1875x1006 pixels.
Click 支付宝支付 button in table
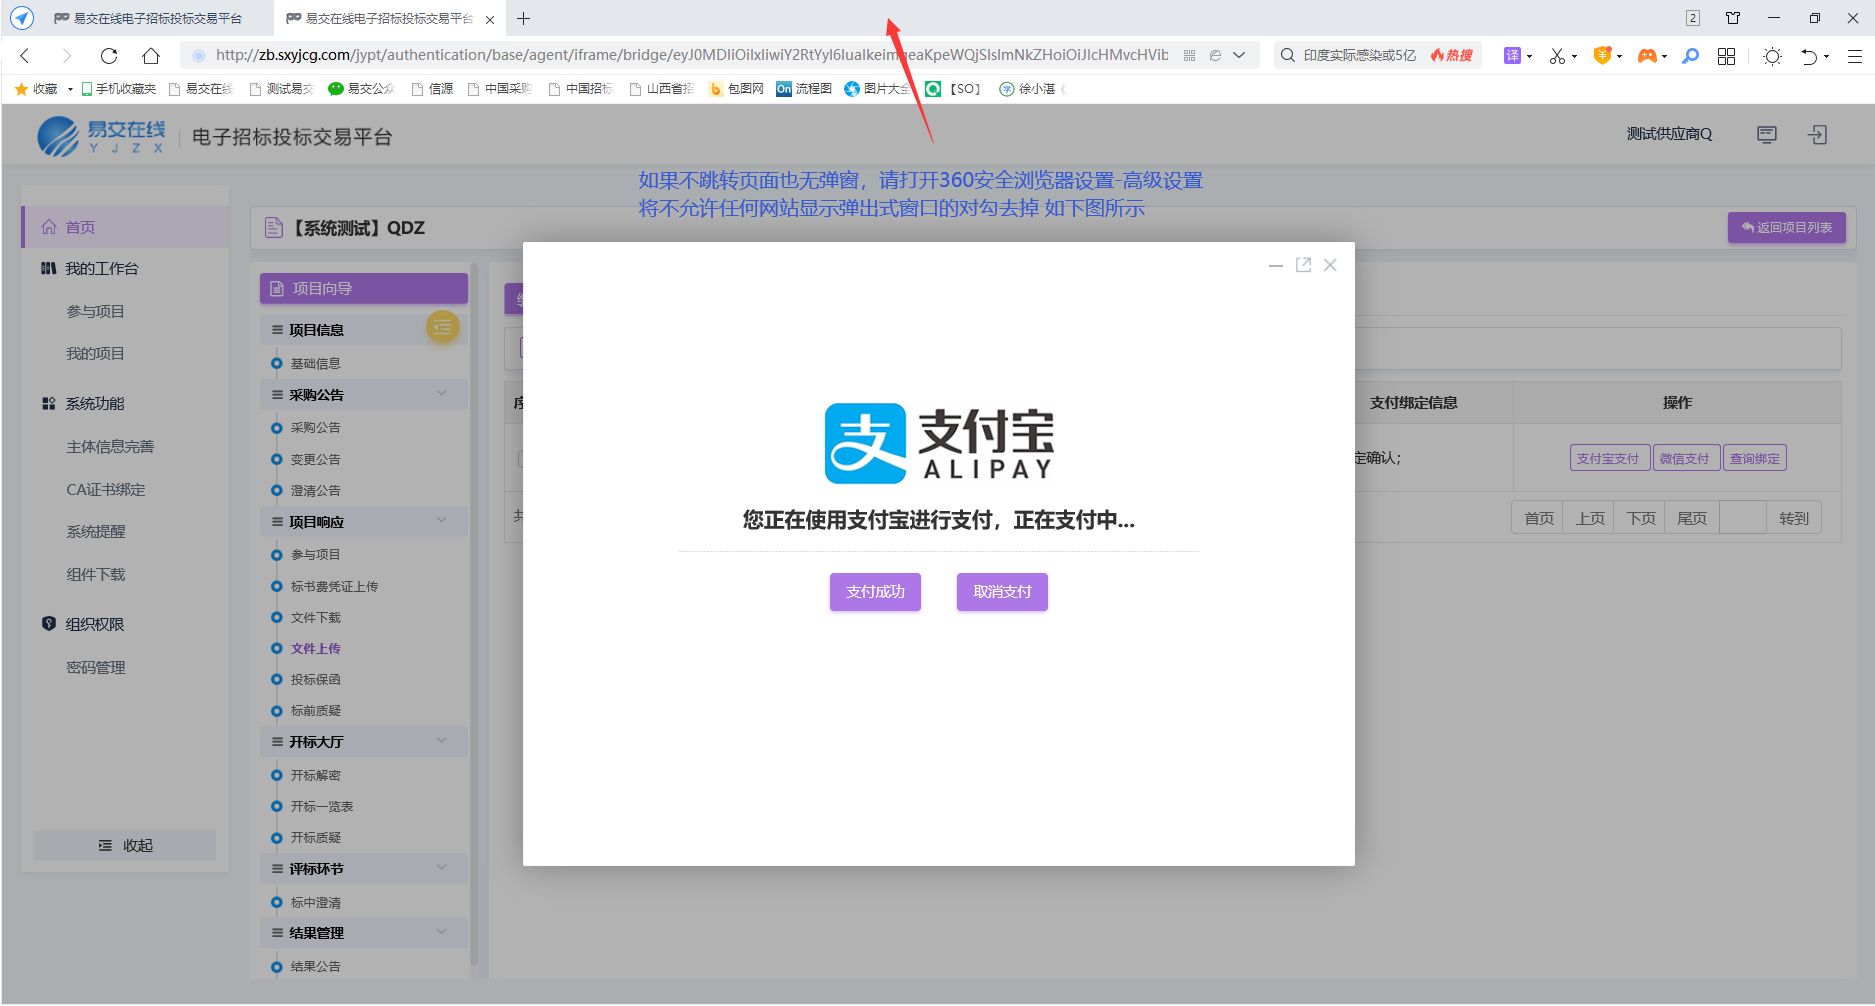click(1608, 458)
